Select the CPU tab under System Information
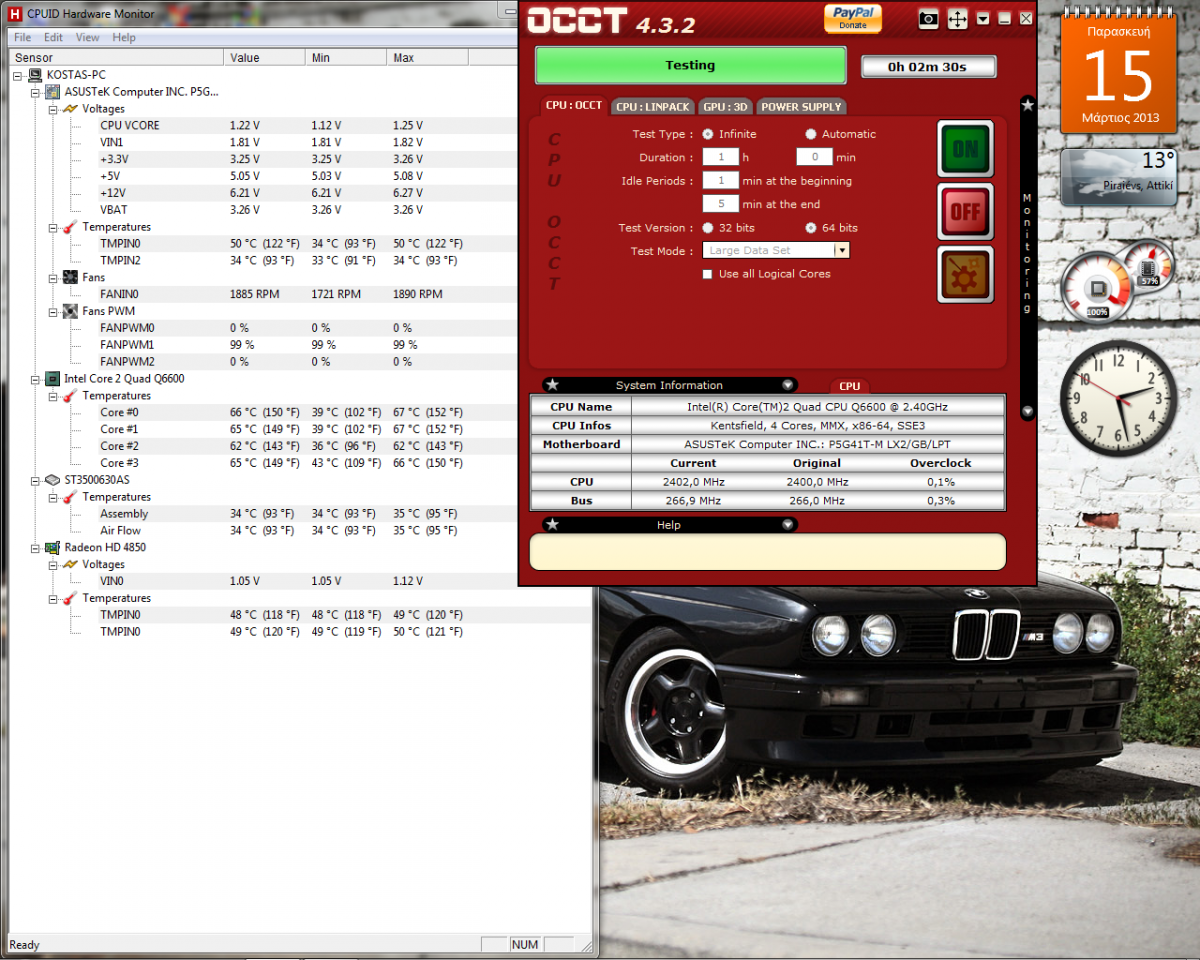The image size is (1200, 960). pos(849,386)
